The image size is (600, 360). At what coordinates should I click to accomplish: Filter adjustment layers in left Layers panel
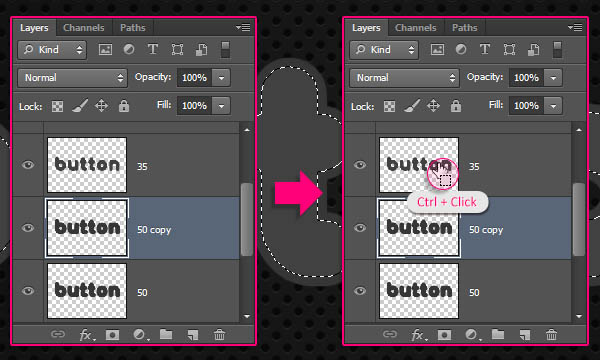129,49
